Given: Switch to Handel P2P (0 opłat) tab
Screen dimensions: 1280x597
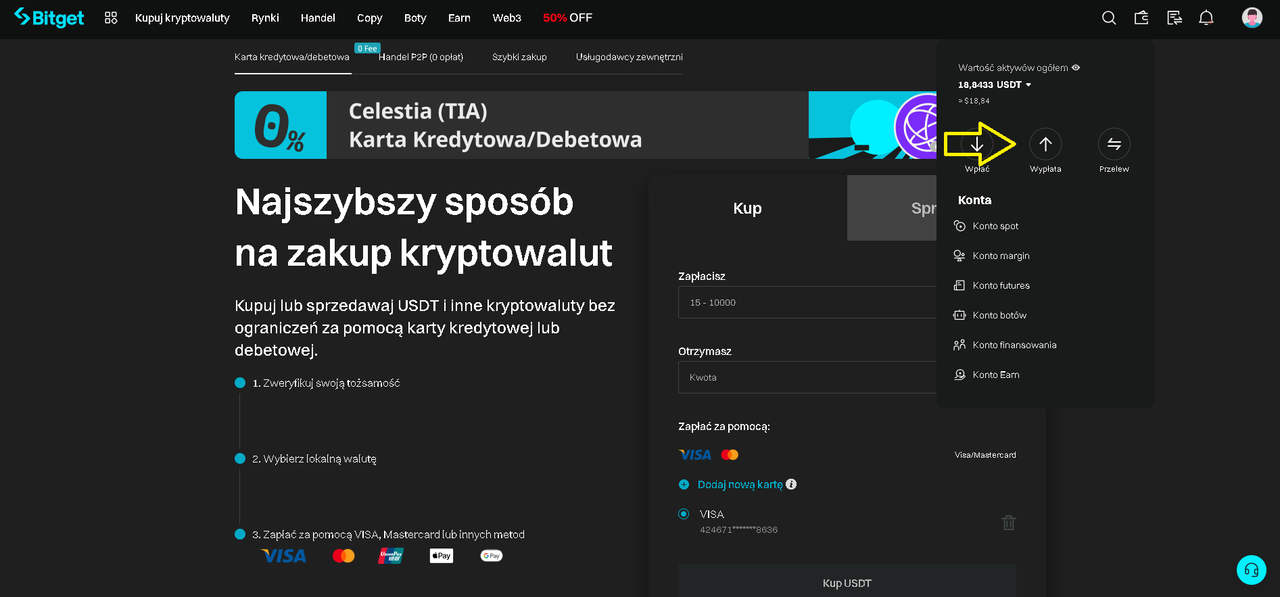Looking at the screenshot, I should (x=421, y=57).
